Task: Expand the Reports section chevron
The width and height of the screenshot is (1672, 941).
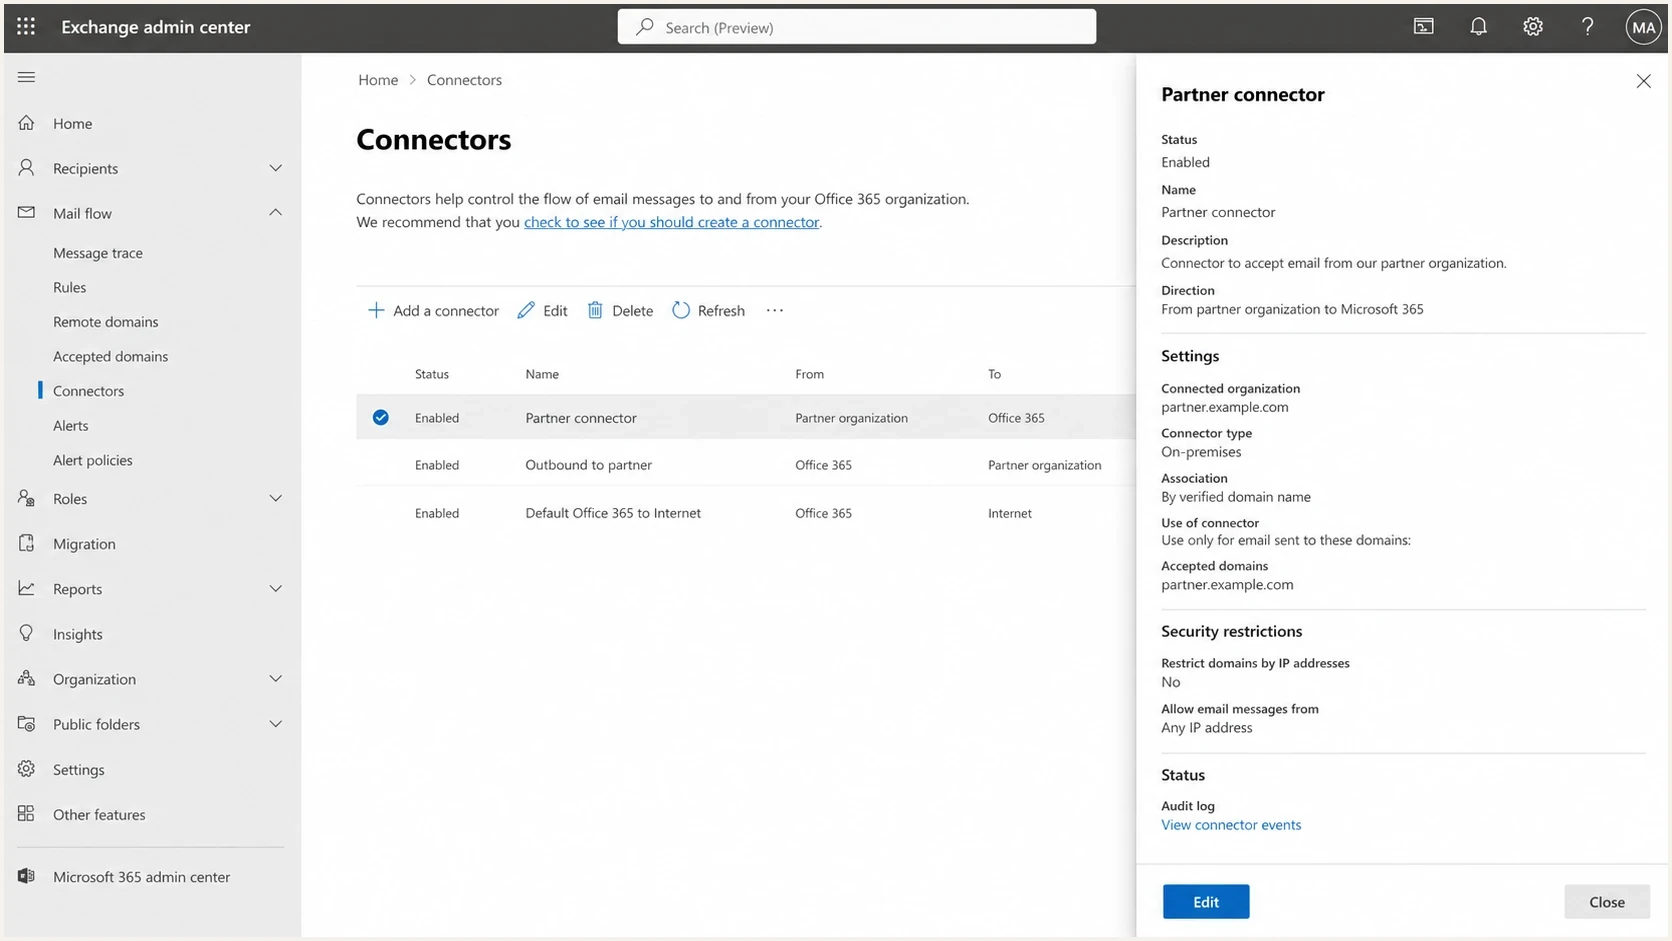Action: [x=276, y=588]
